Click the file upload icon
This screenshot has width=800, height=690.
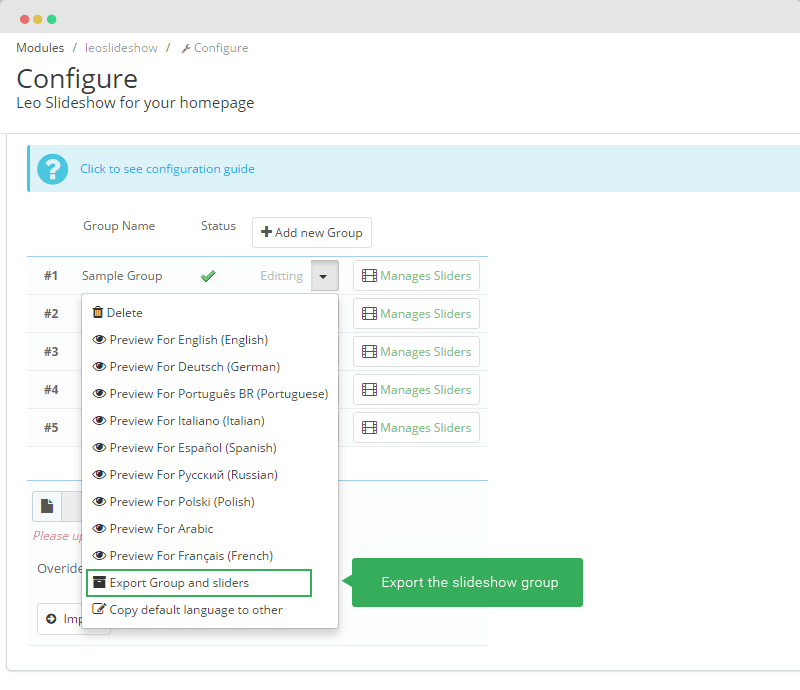[47, 506]
